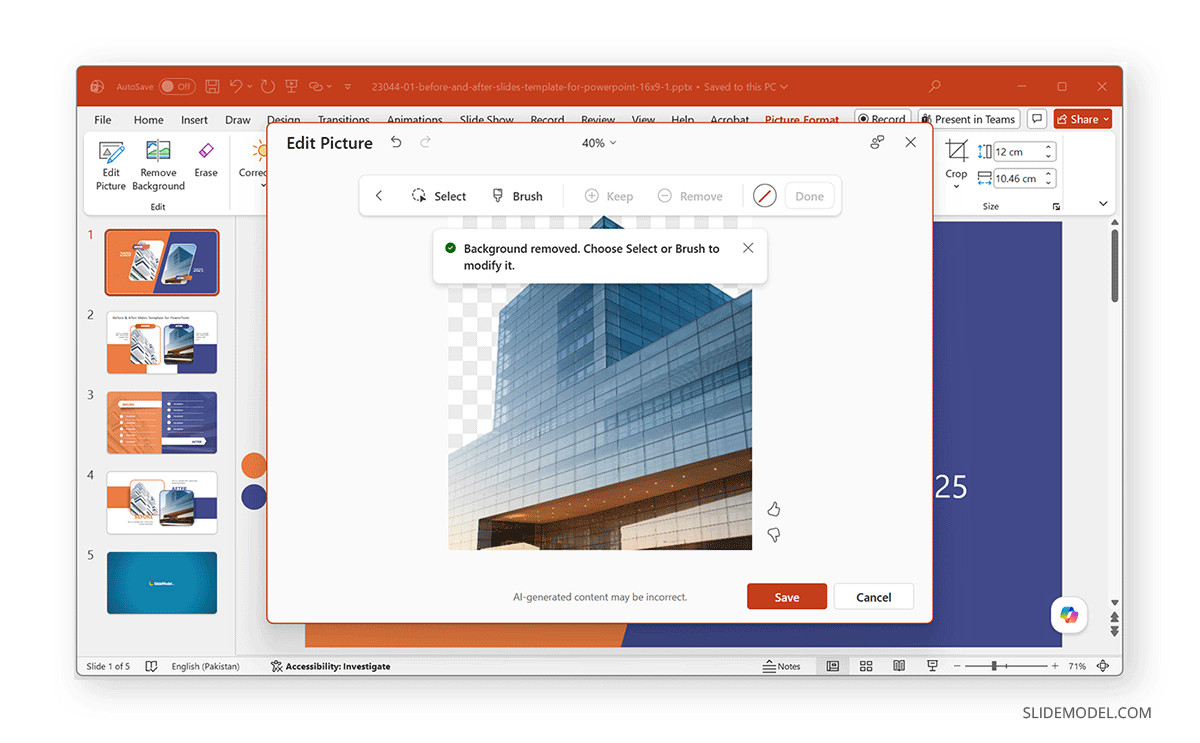This screenshot has height=743, width=1200.
Task: Click the Remove option in toolbar
Action: [x=690, y=196]
